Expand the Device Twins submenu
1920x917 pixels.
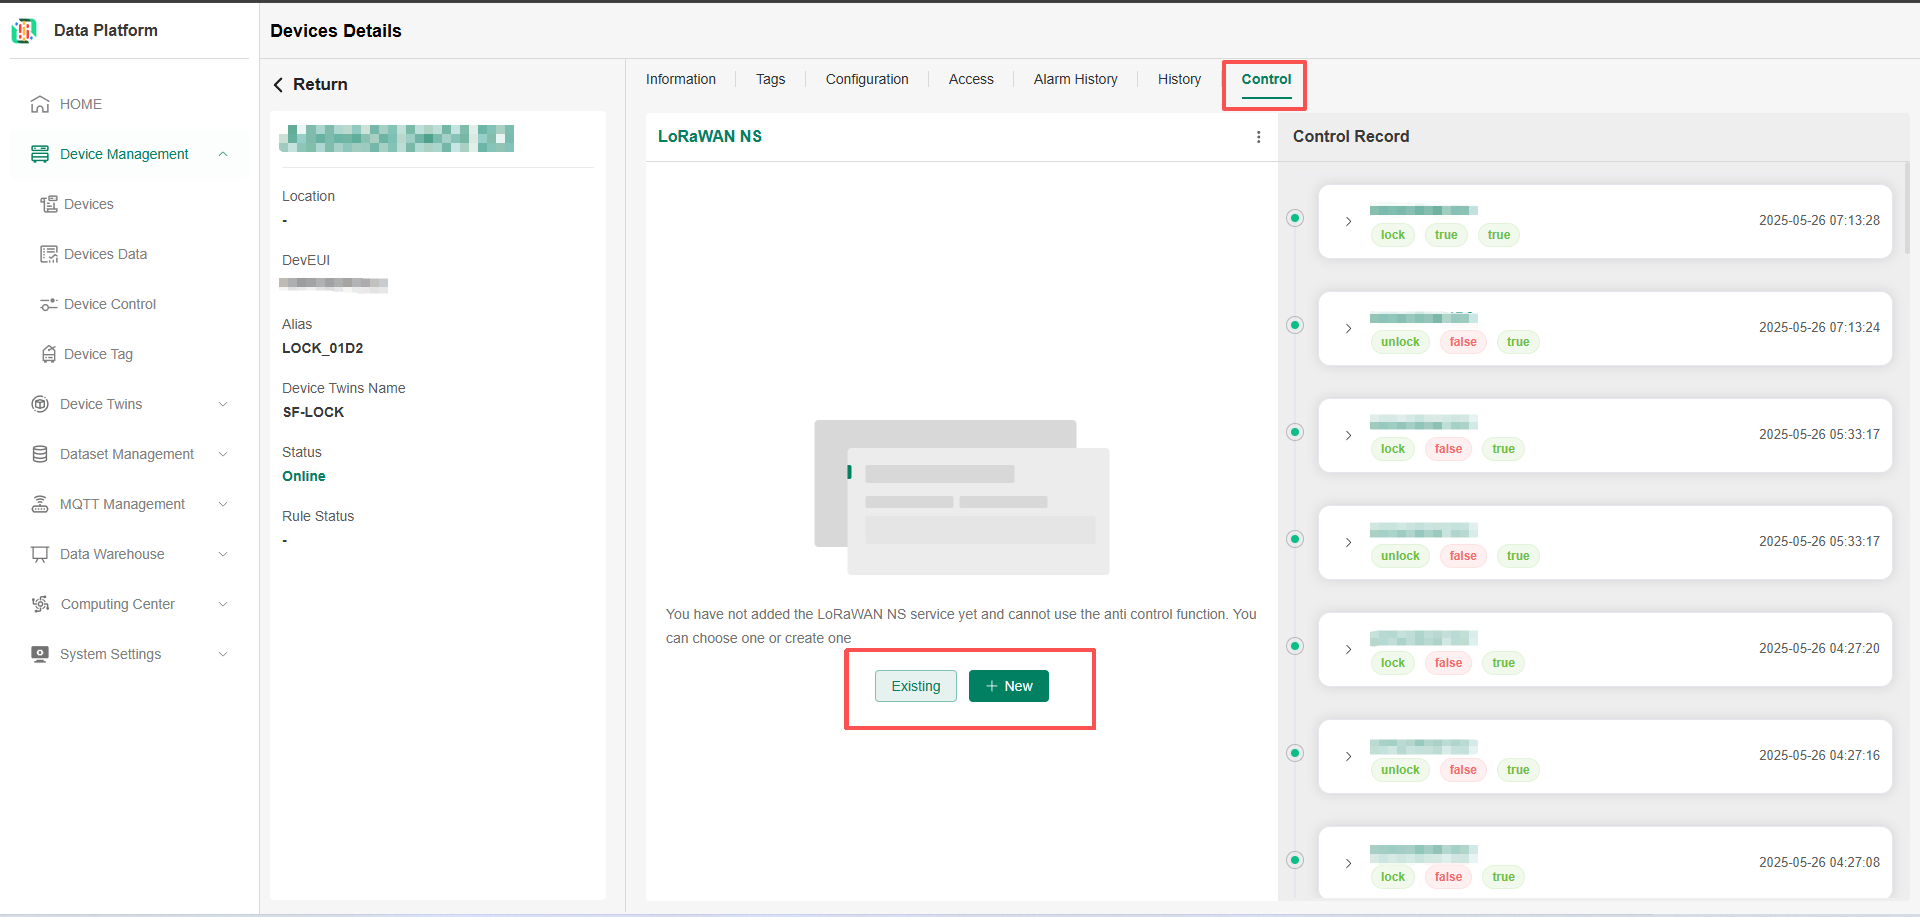click(223, 404)
